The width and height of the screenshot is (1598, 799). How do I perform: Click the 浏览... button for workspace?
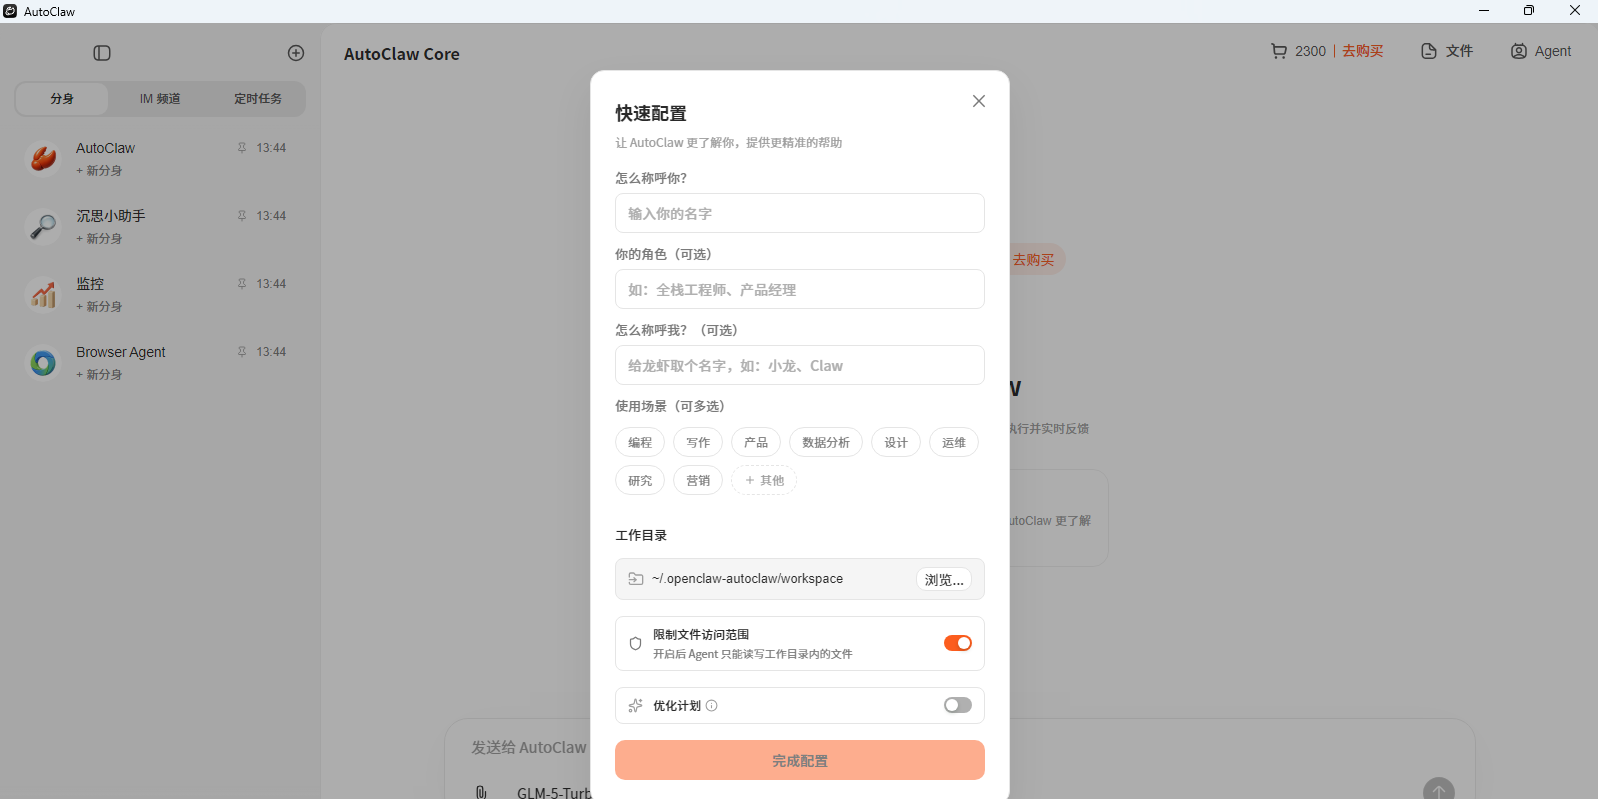pos(943,580)
